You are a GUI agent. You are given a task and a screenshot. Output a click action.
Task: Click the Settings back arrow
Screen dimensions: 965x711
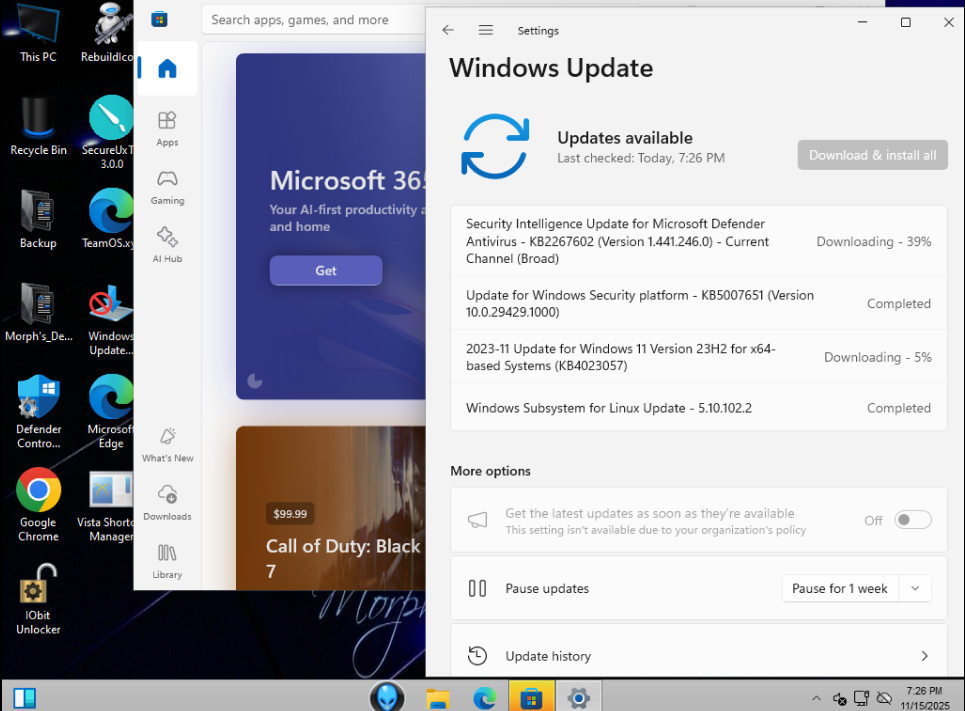click(448, 31)
